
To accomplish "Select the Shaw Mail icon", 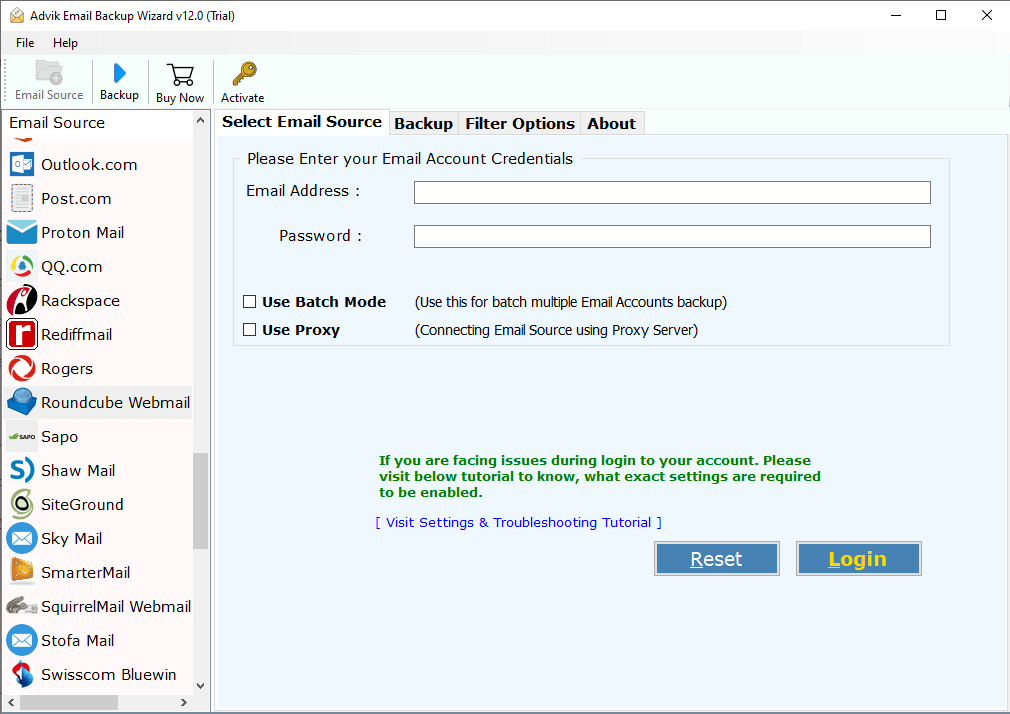I will [x=22, y=470].
